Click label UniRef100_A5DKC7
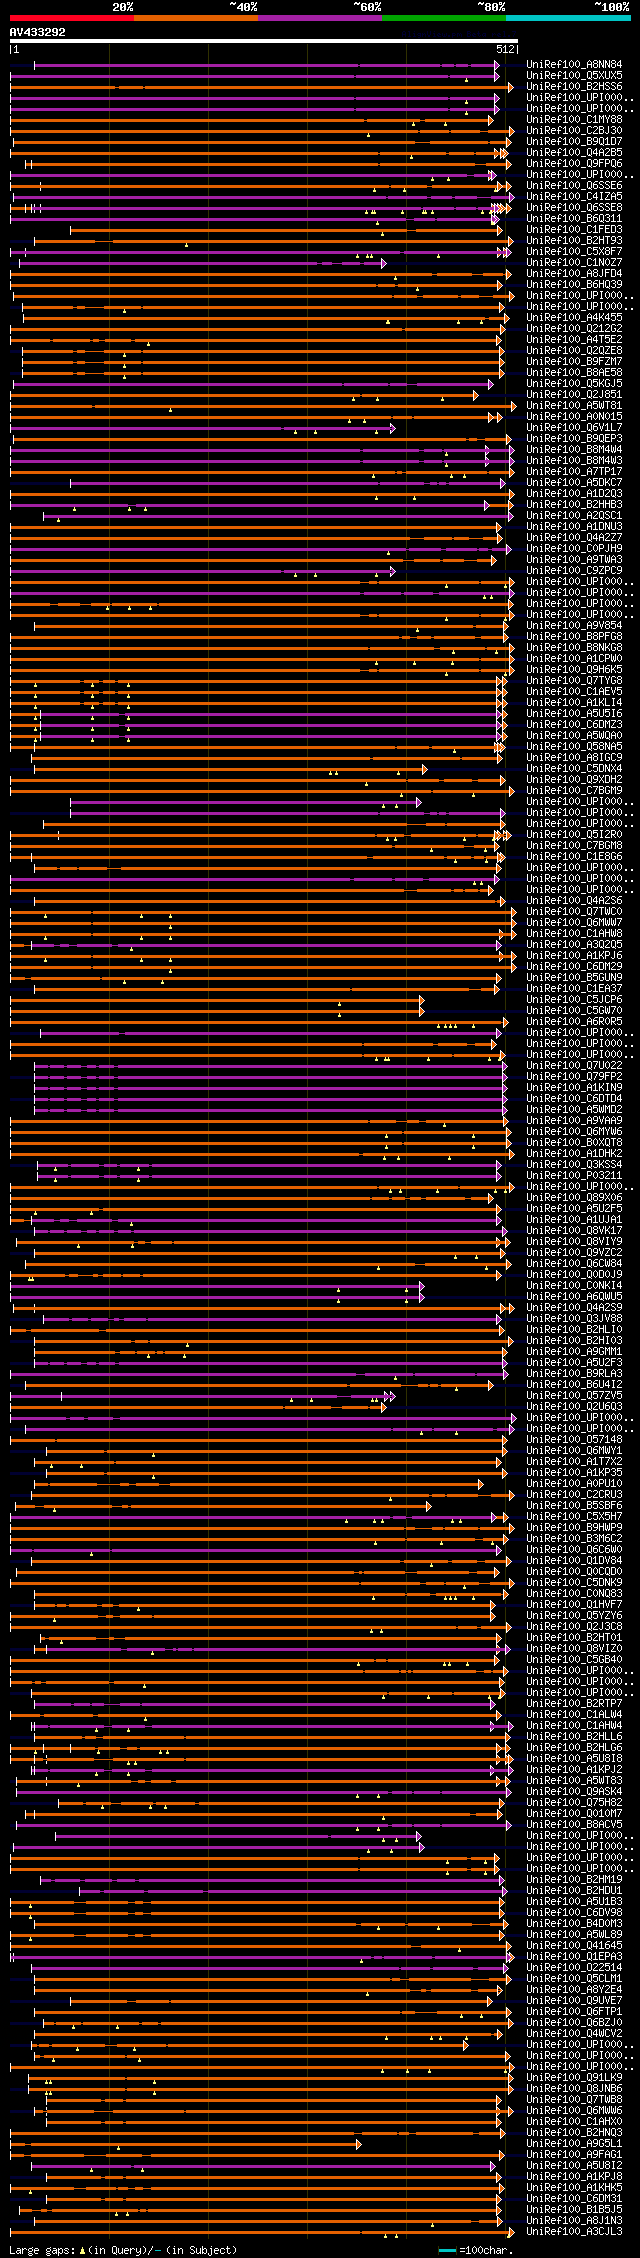 pyautogui.click(x=574, y=482)
